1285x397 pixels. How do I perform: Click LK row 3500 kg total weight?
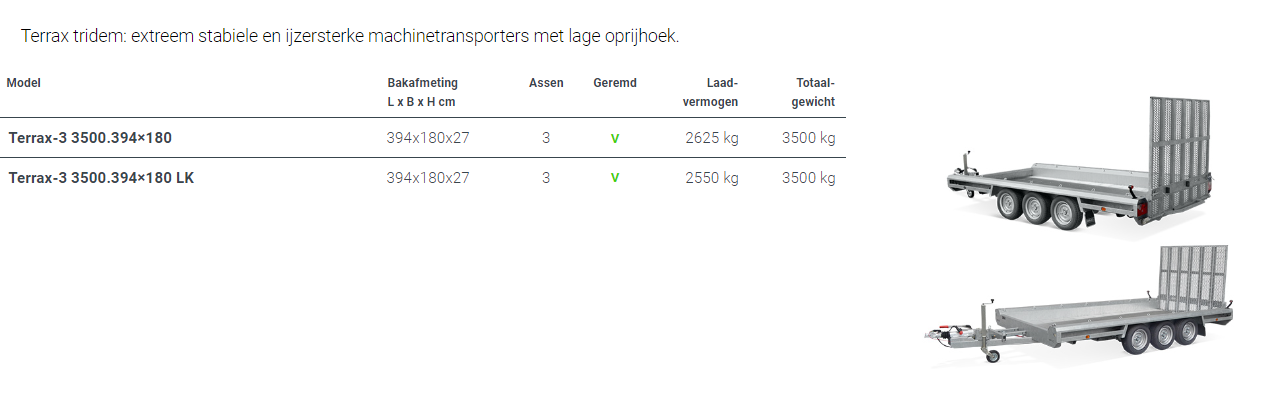(x=808, y=178)
